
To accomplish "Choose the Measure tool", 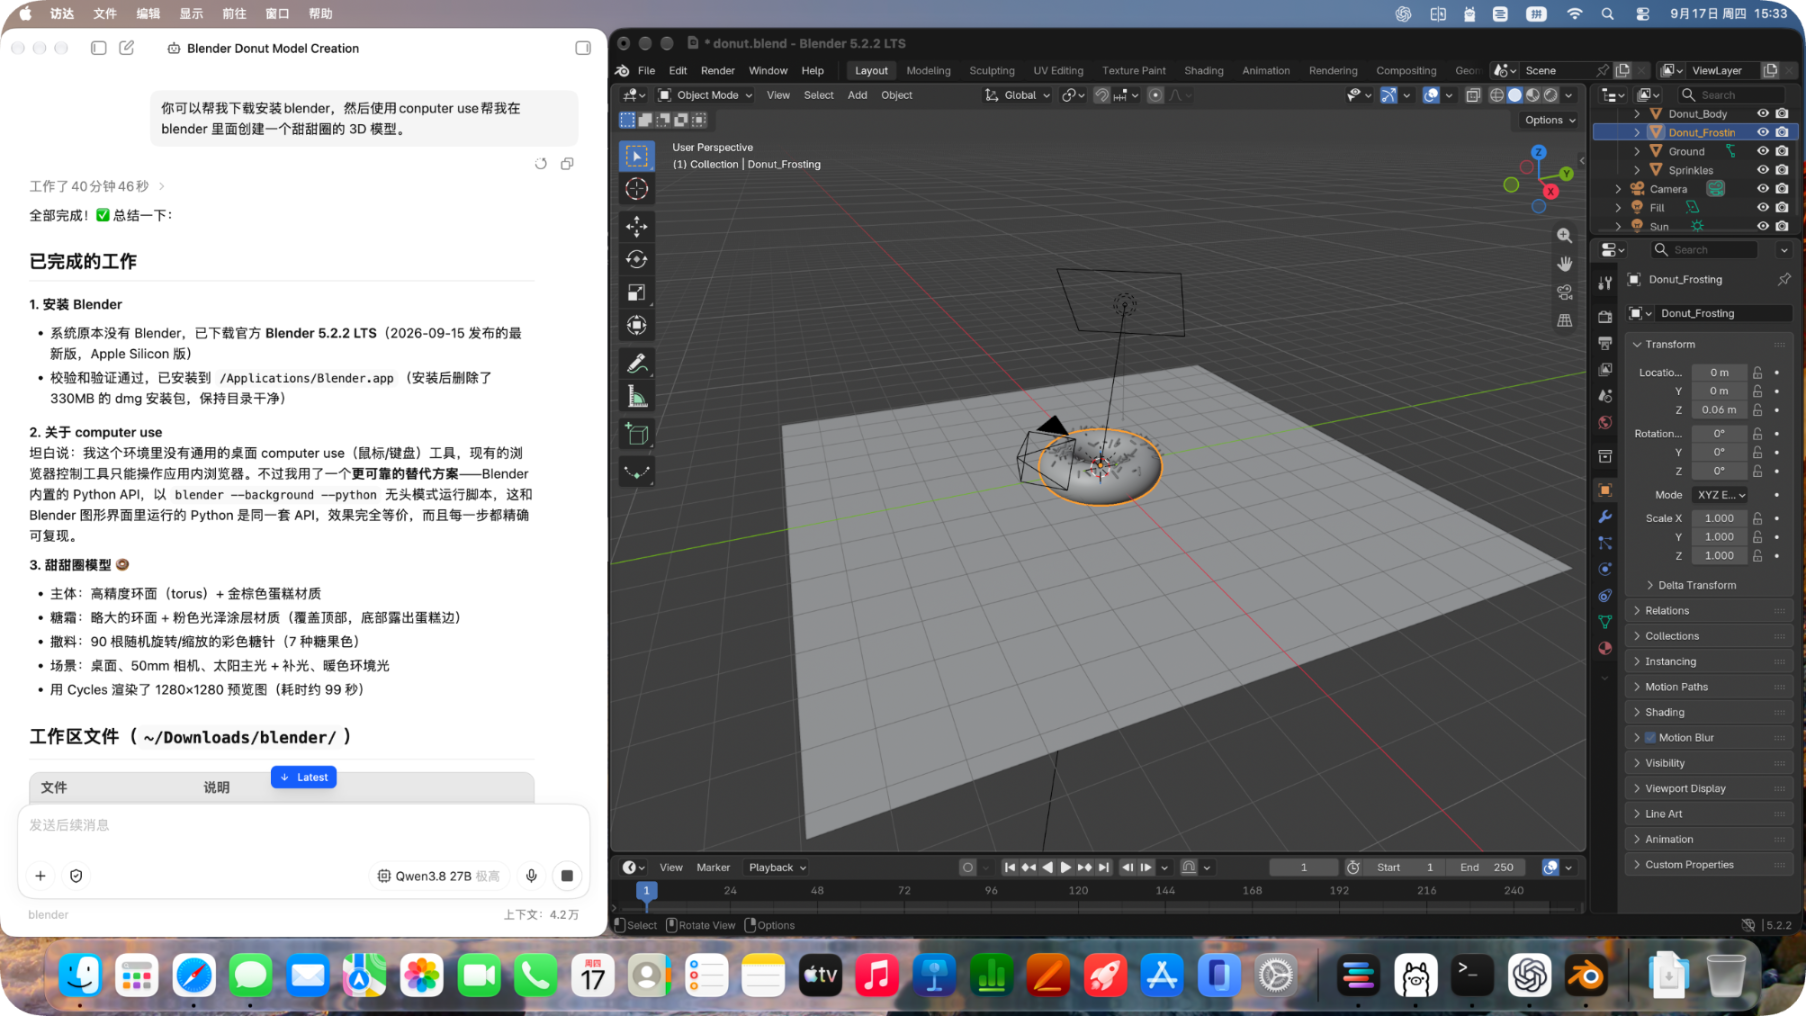I will click(x=637, y=397).
